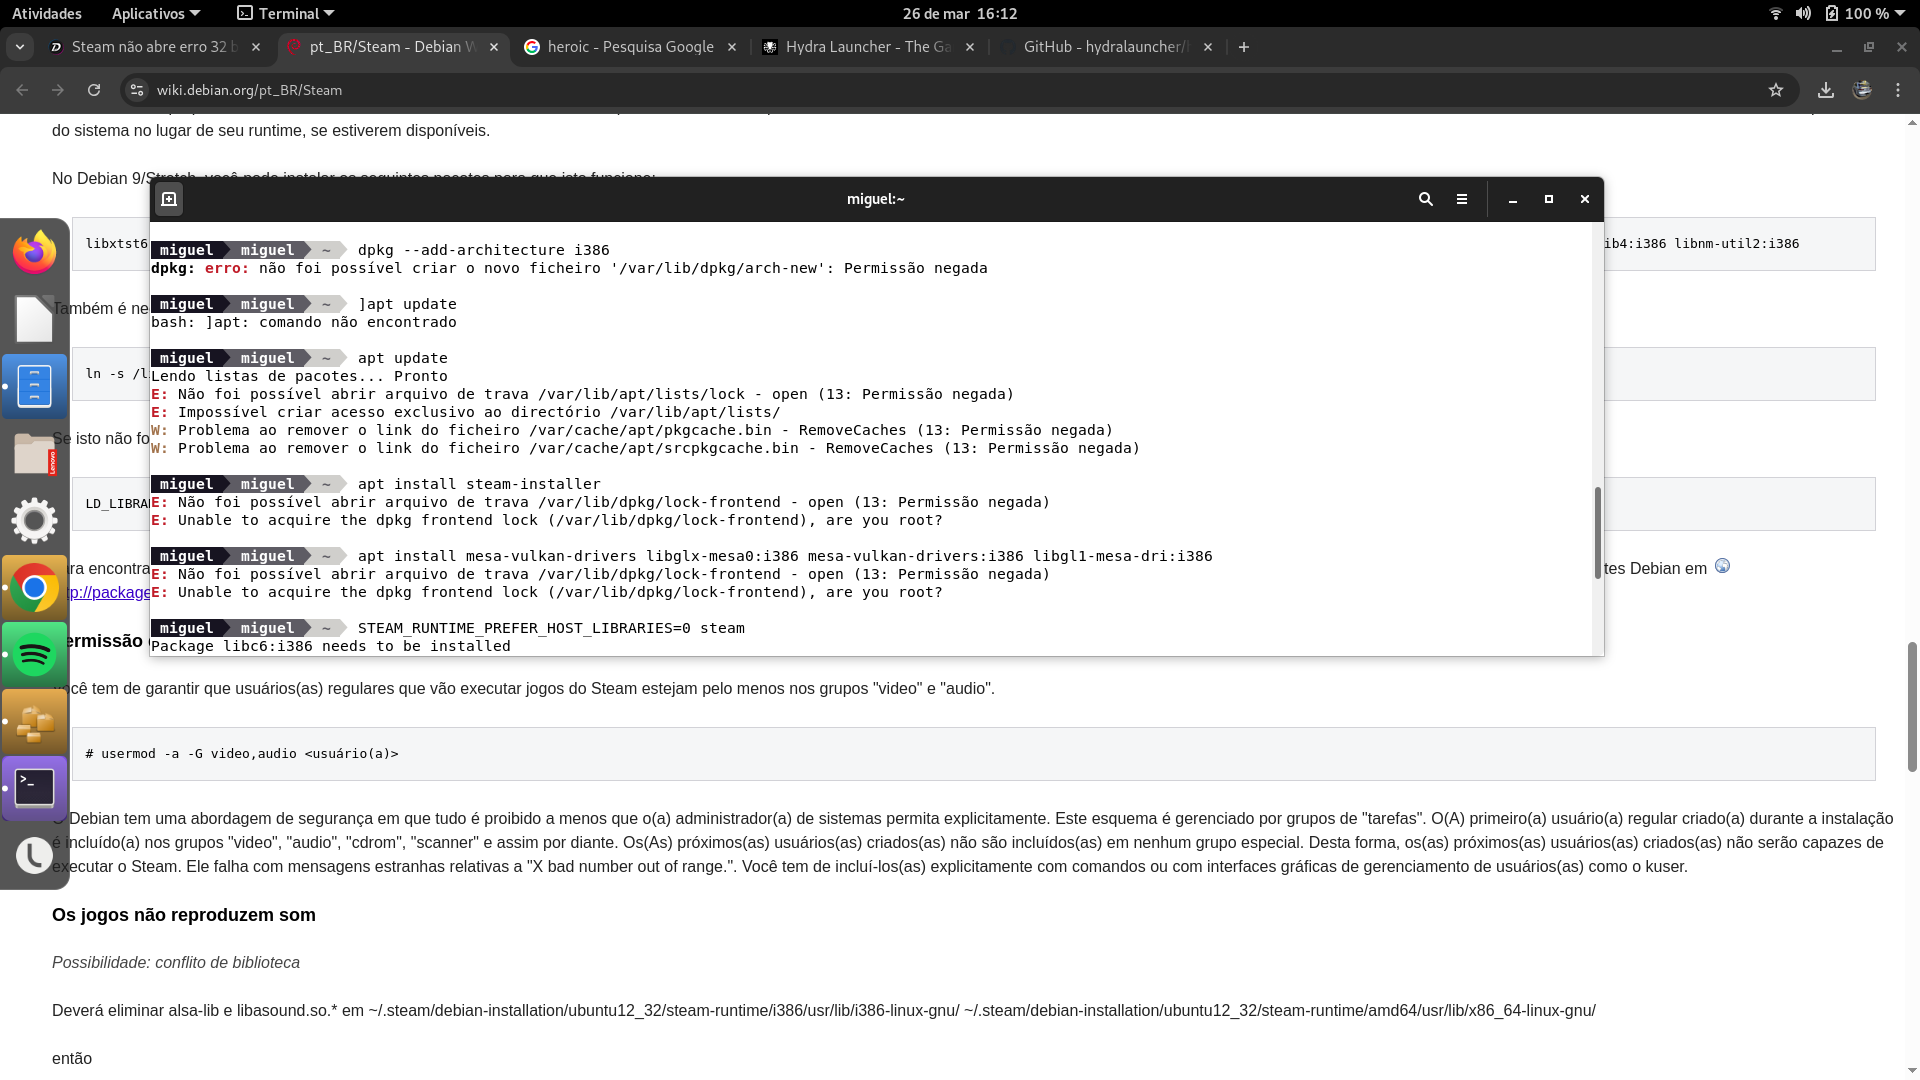This screenshot has width=1920, height=1080.
Task: Click volume indicator in system tray
Action: (1803, 14)
